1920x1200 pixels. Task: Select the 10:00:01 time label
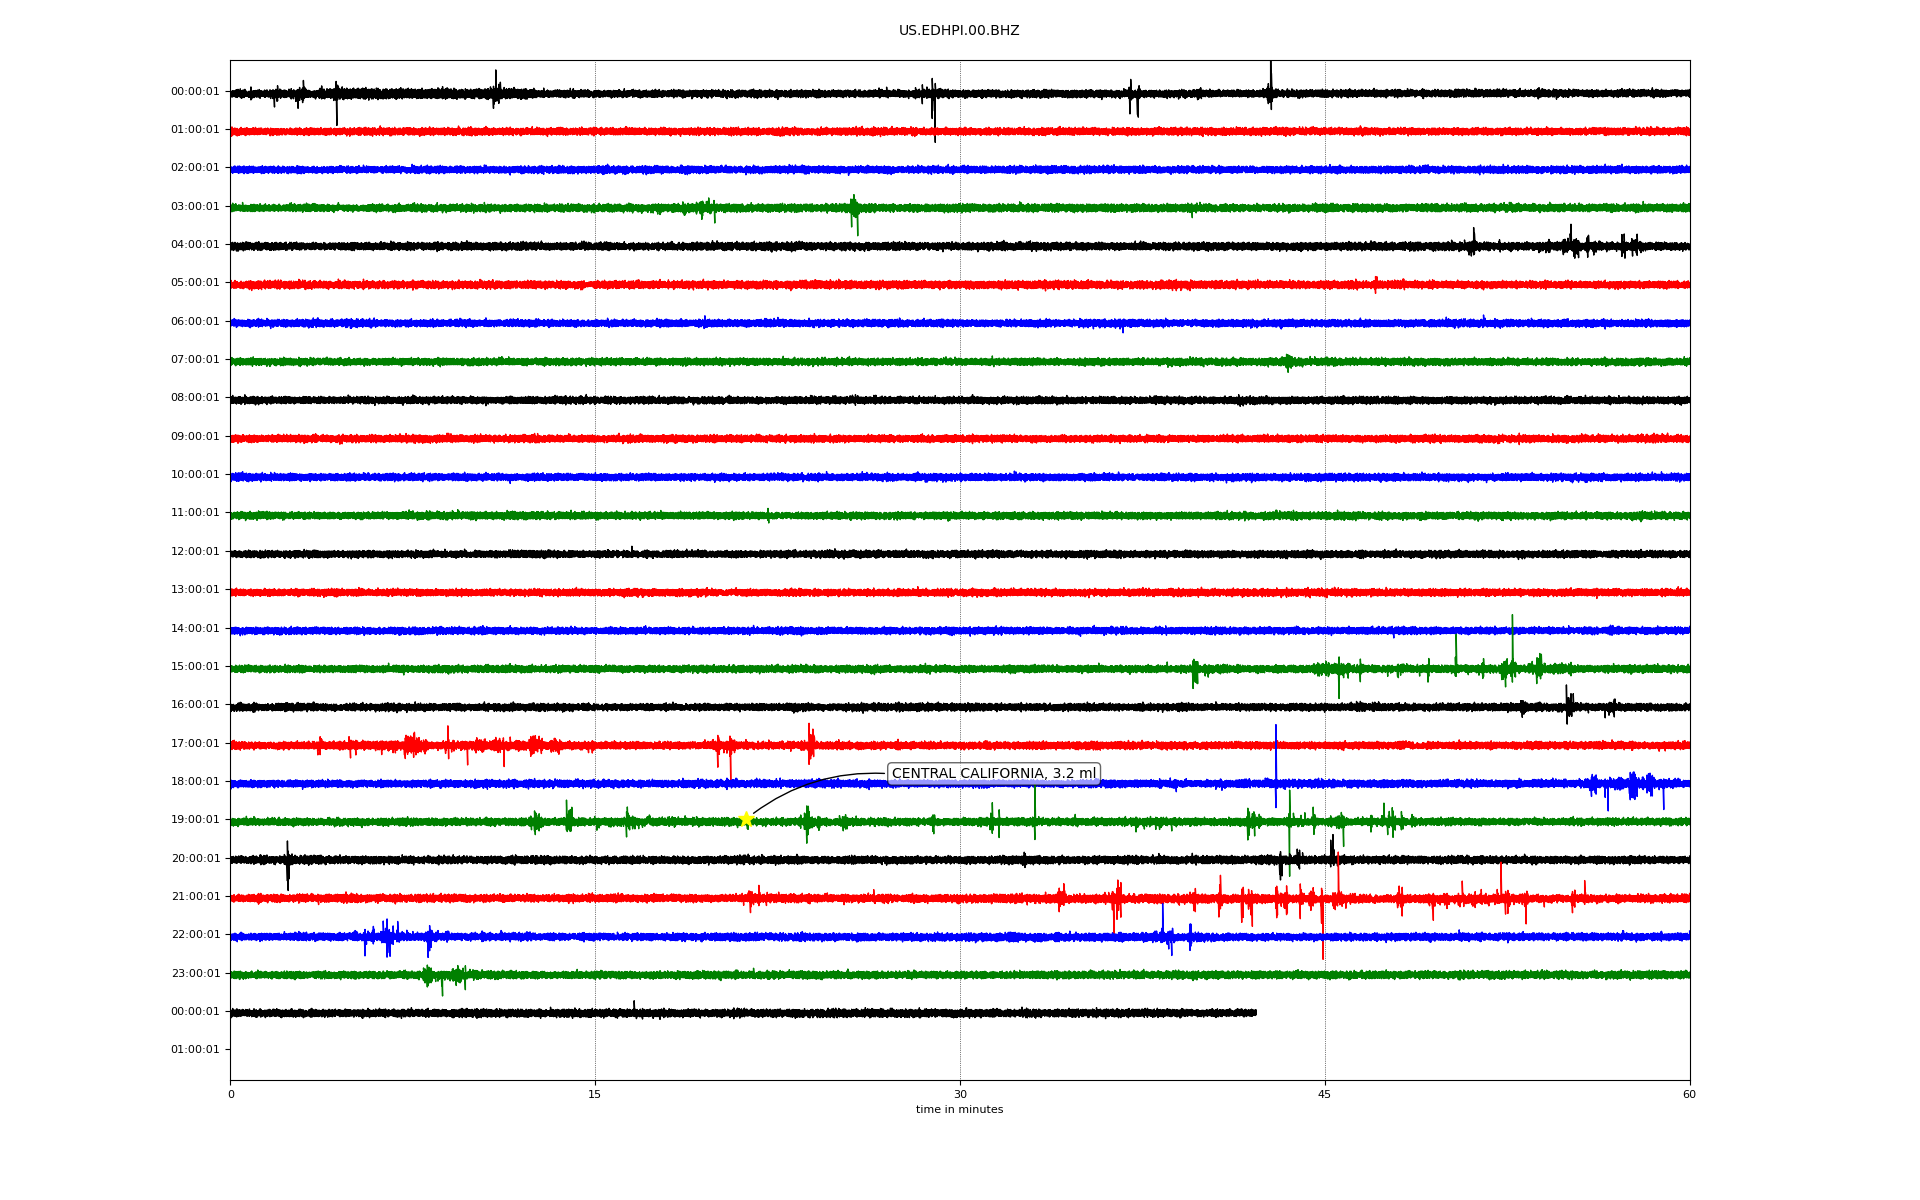pyautogui.click(x=195, y=474)
